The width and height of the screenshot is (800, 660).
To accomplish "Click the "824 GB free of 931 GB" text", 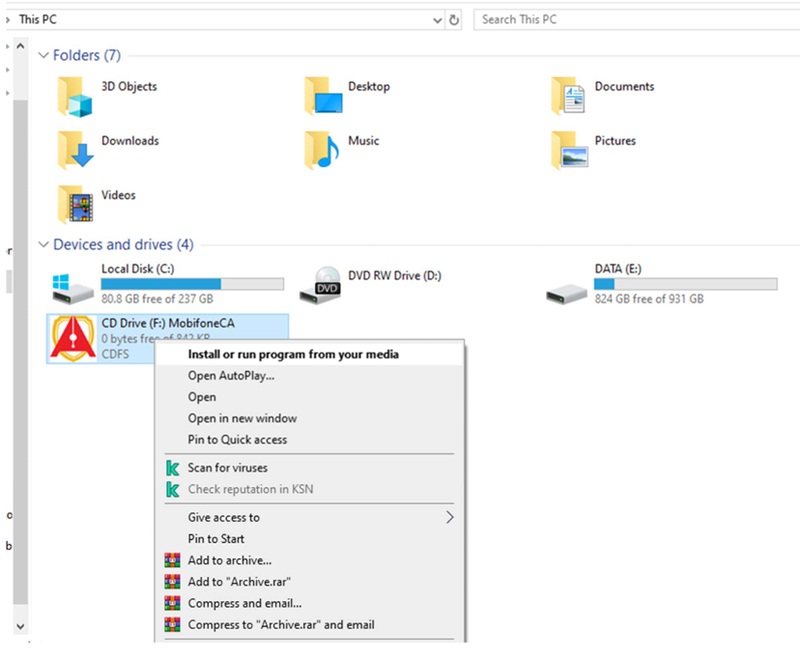I will click(649, 299).
